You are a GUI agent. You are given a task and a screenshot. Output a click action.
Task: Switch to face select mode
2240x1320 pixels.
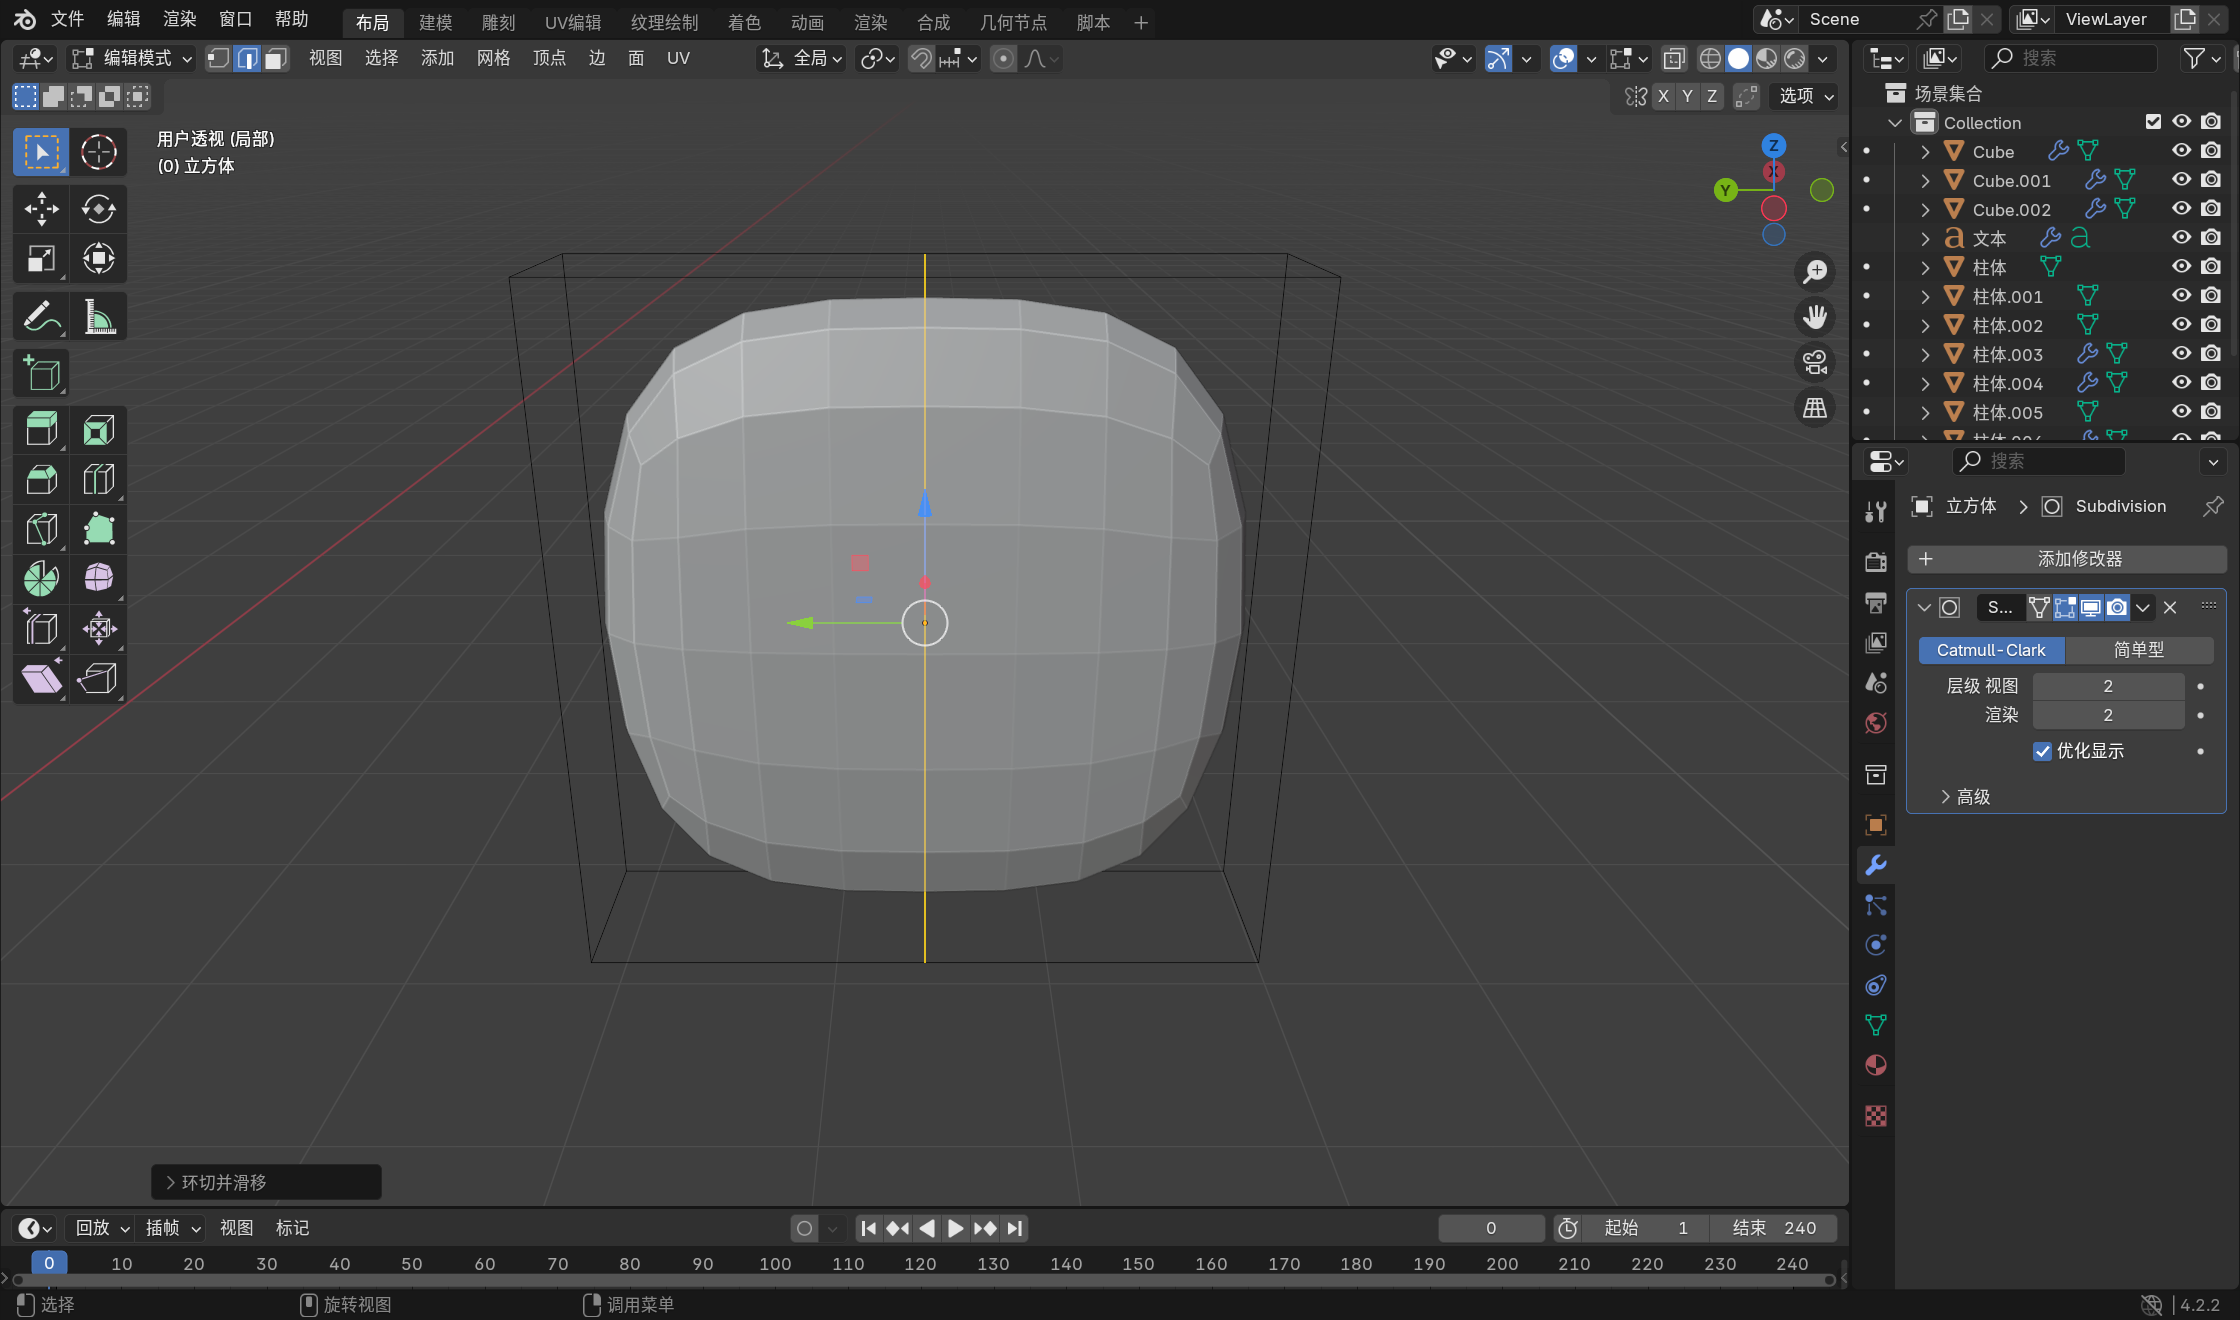276,59
